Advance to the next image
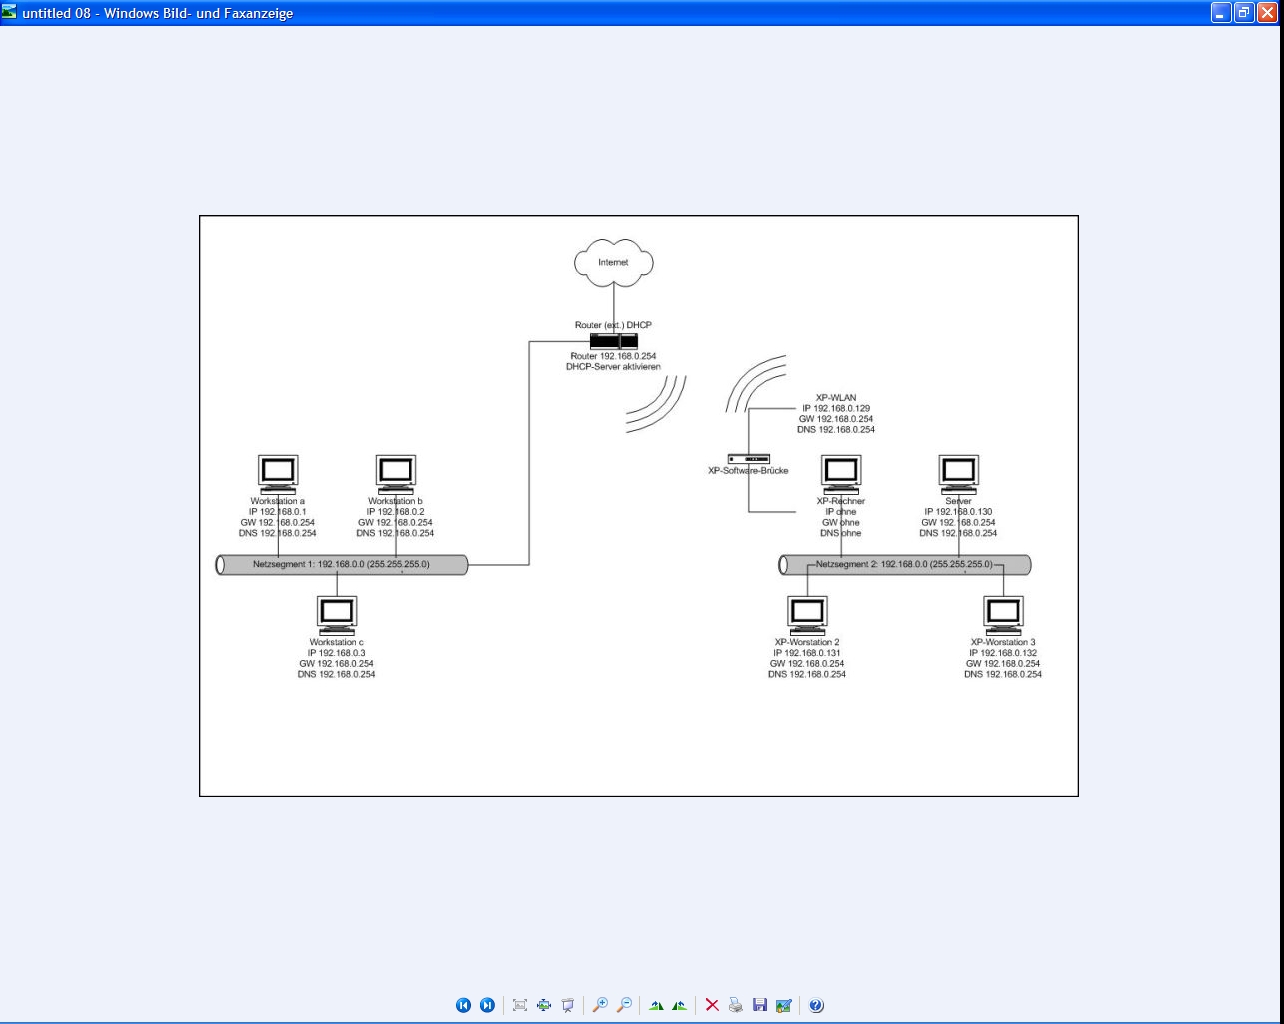Screen dimensions: 1284x1024 (487, 1005)
